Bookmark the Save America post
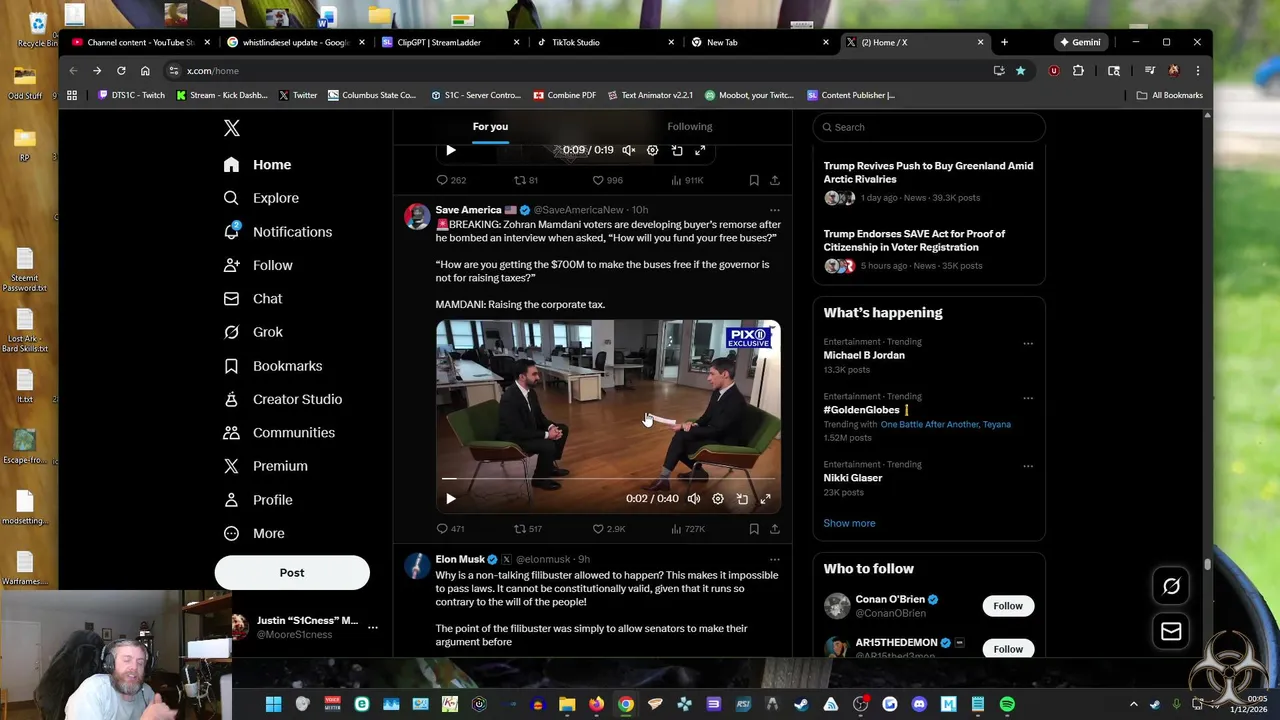 (x=754, y=529)
